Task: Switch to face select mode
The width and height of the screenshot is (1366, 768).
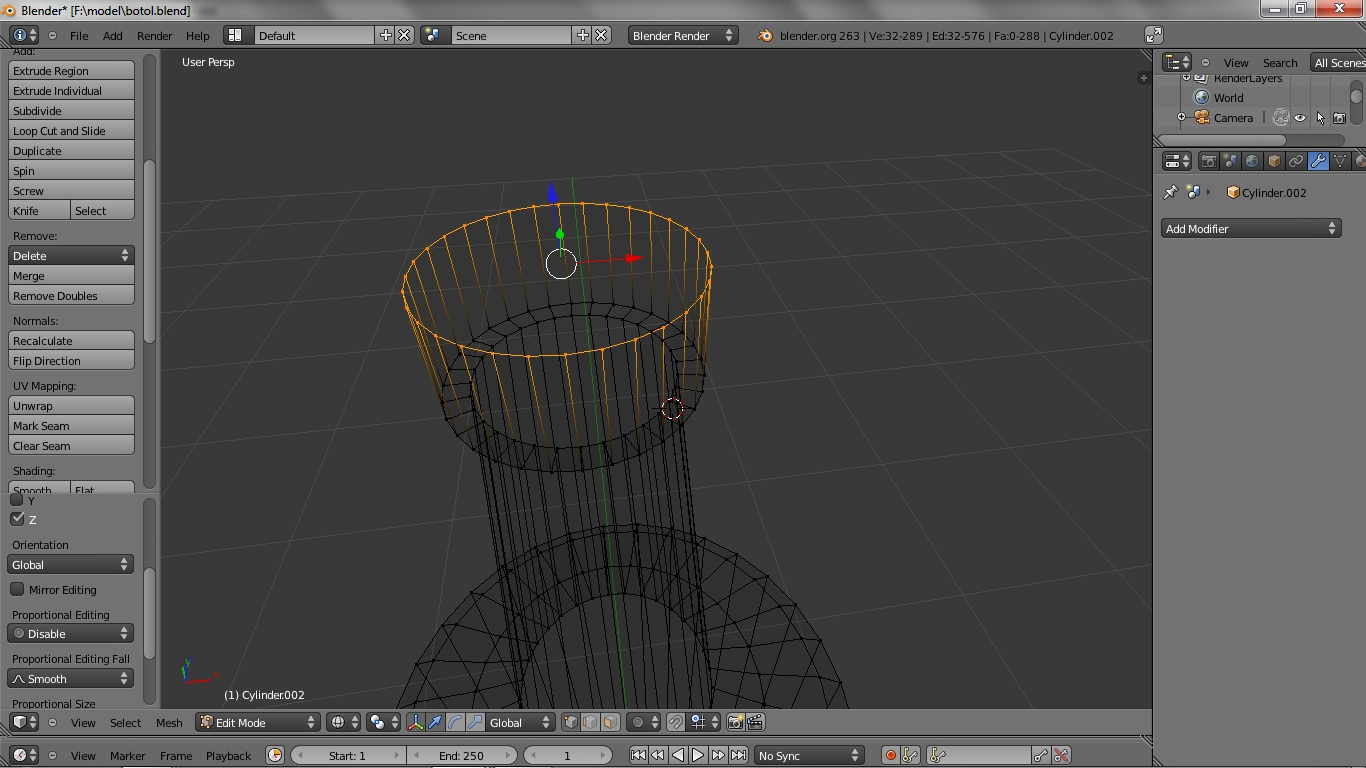Action: pyautogui.click(x=611, y=722)
